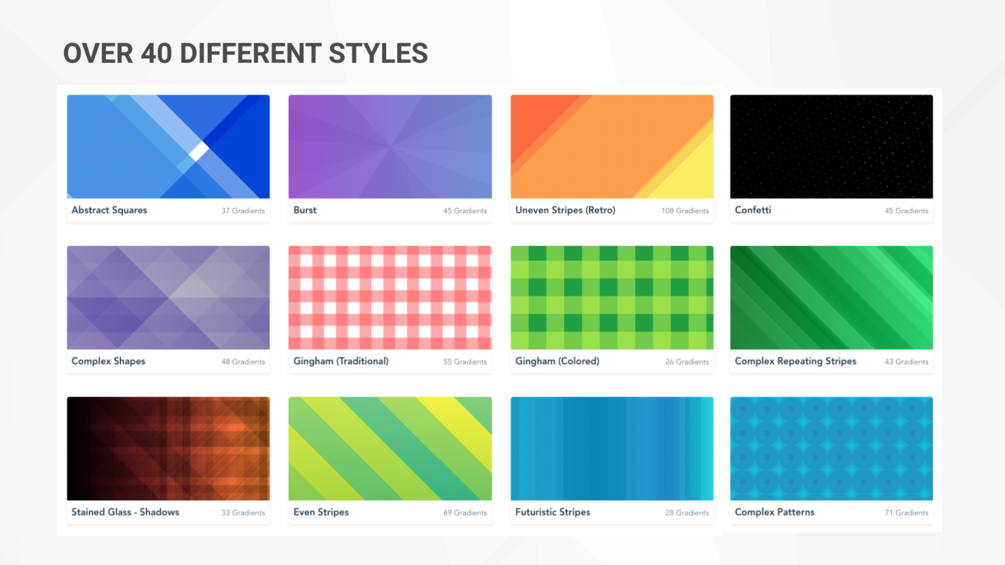The height and width of the screenshot is (565, 1005).
Task: Click the 69 Gradients count
Action: pyautogui.click(x=465, y=512)
